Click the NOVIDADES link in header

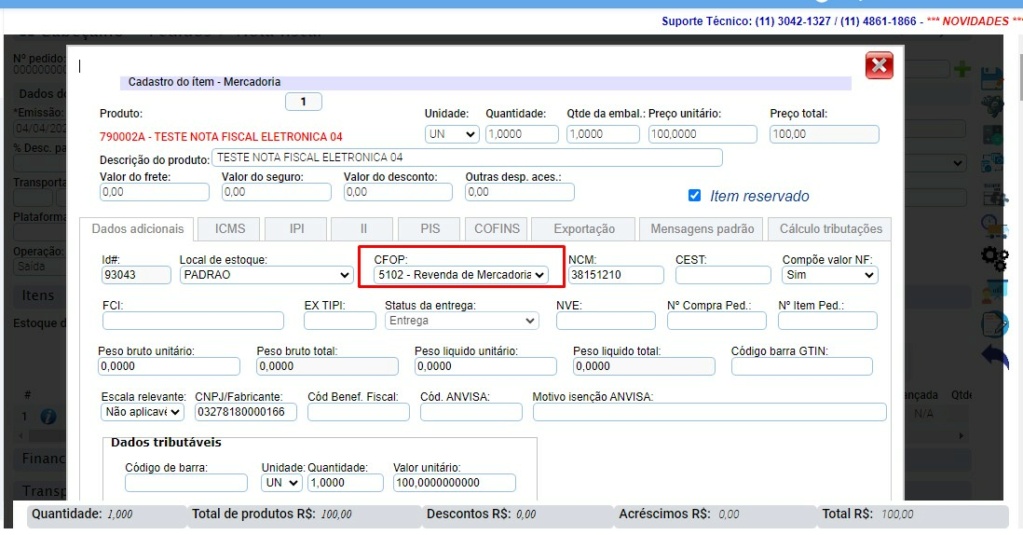point(975,21)
